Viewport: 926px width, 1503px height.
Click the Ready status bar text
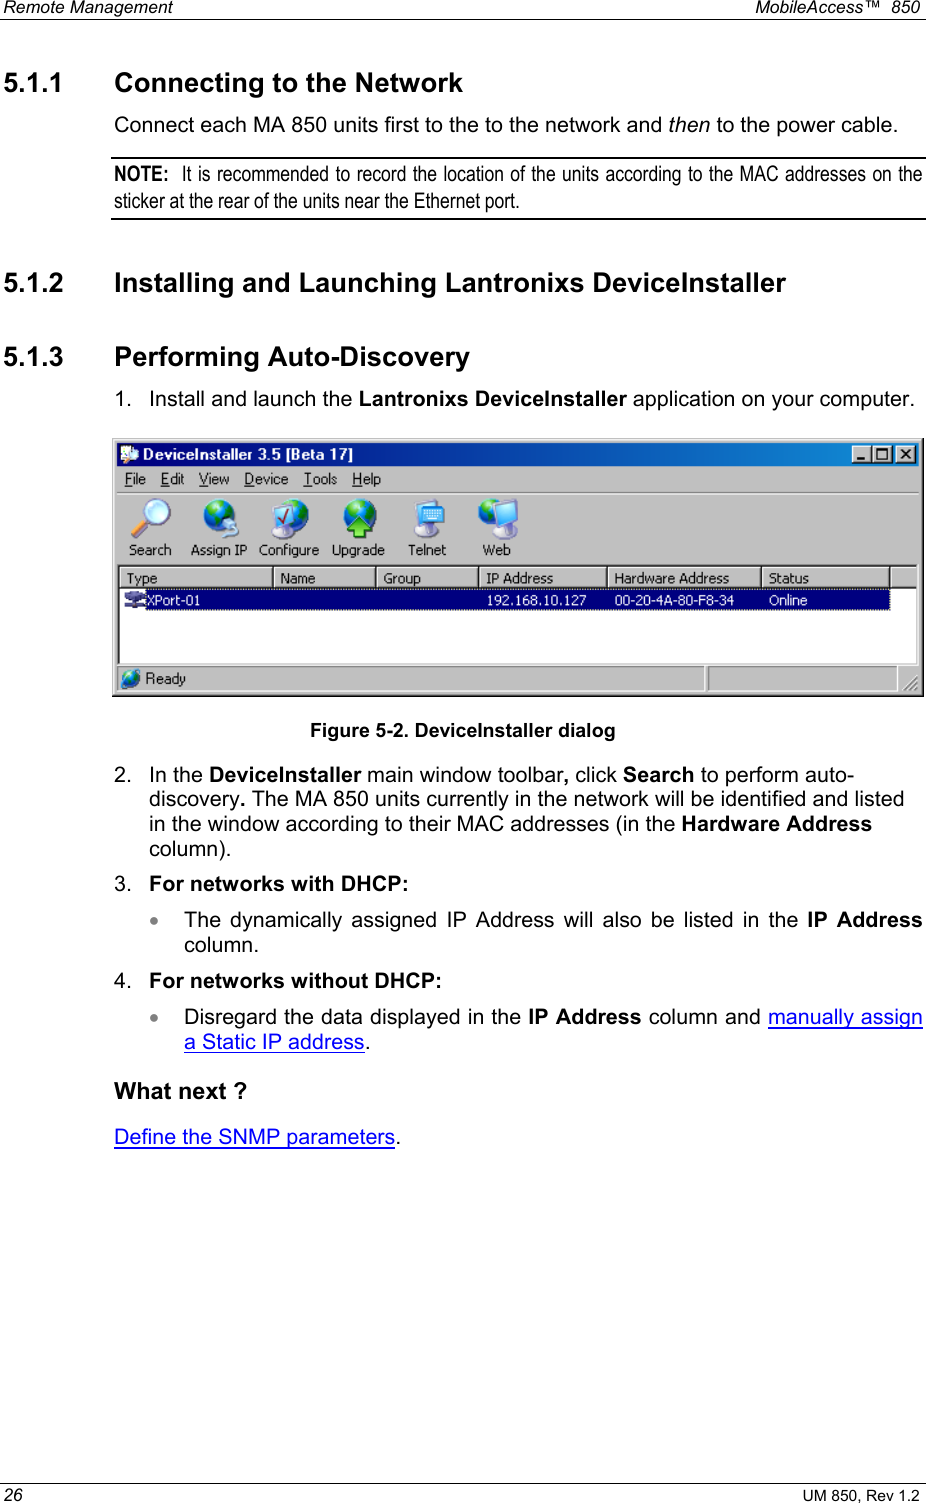tap(165, 679)
